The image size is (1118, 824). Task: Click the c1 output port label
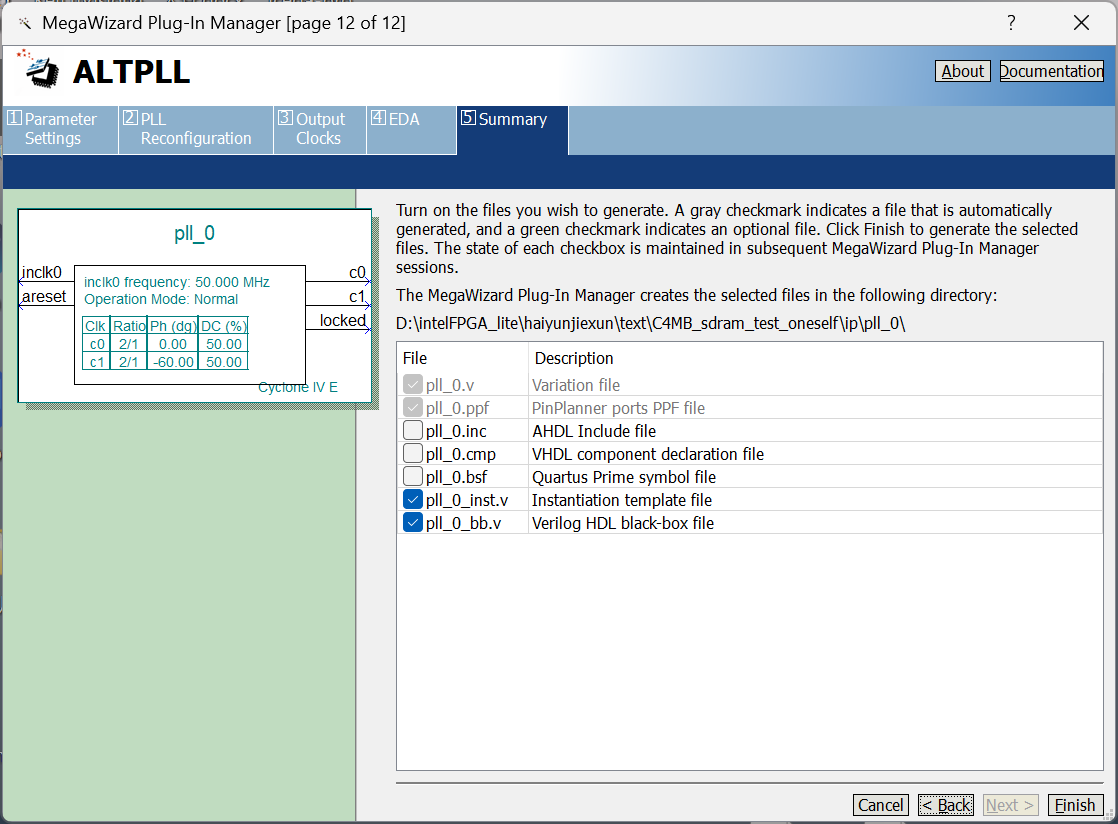coord(357,297)
